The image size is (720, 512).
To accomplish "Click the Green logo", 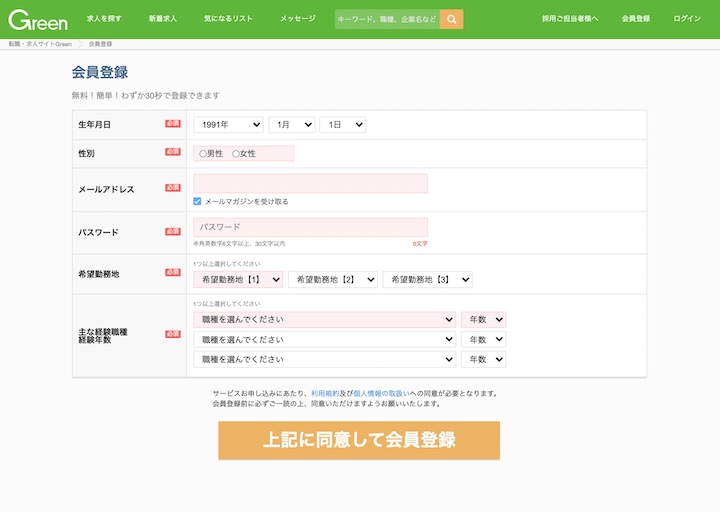I will (x=38, y=19).
